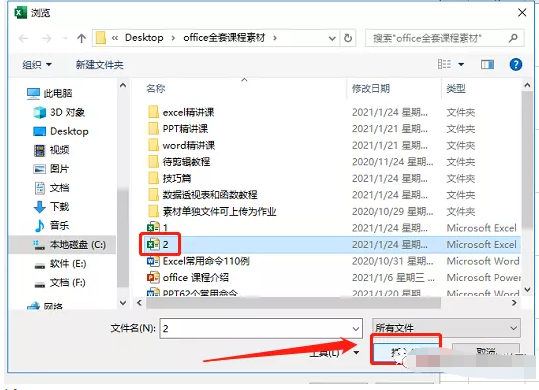Select the 技巧篇 folder
This screenshot has height=390, width=539.
(170, 178)
